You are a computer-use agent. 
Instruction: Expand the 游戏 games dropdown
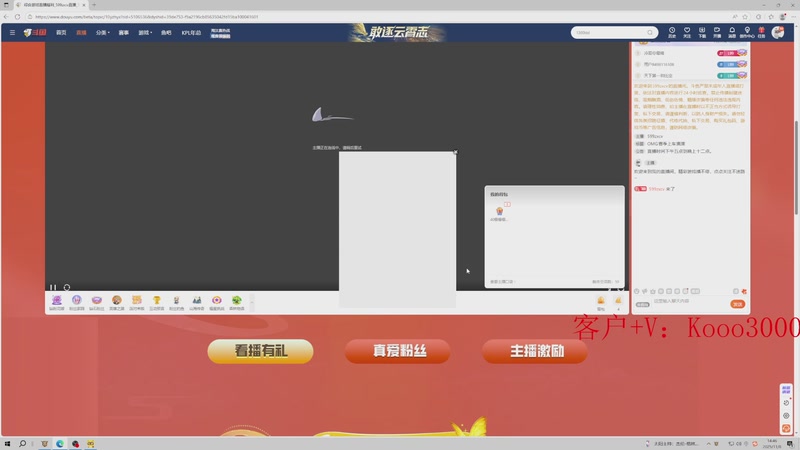(x=145, y=33)
